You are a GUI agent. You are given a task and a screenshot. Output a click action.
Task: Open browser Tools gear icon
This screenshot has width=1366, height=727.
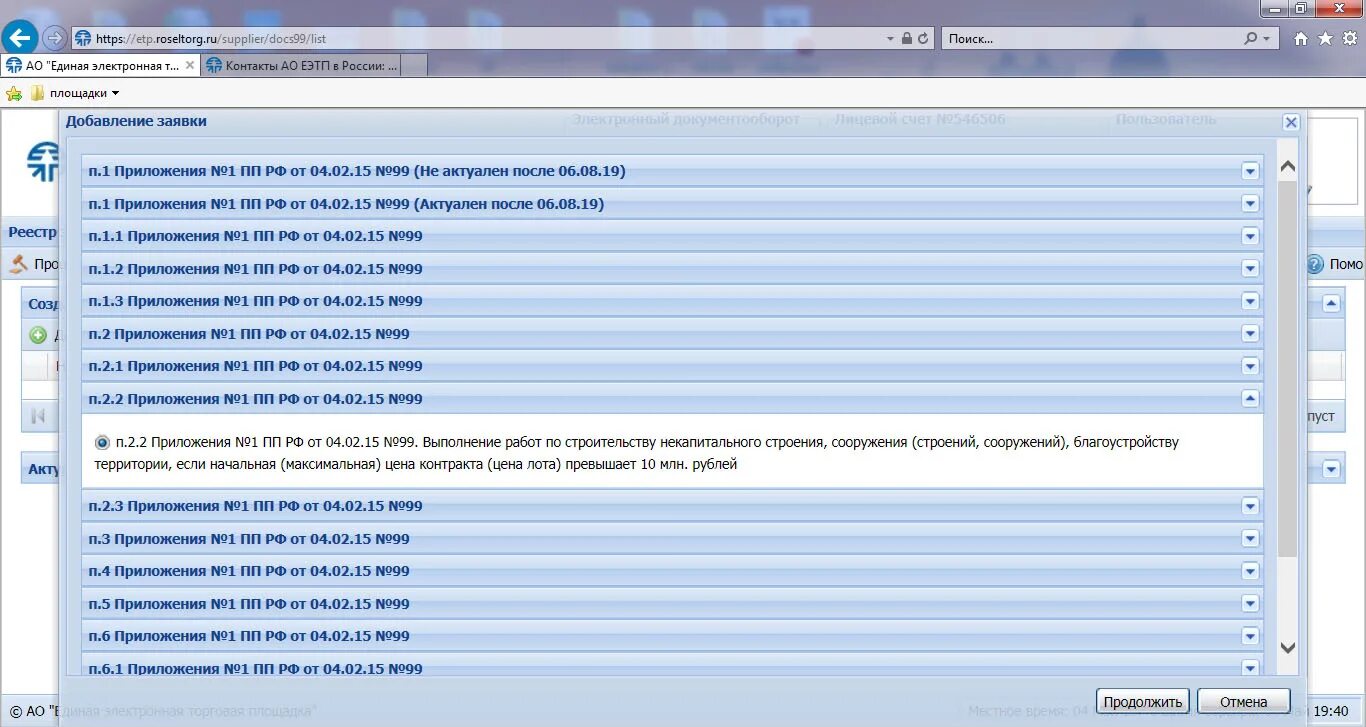(1349, 39)
